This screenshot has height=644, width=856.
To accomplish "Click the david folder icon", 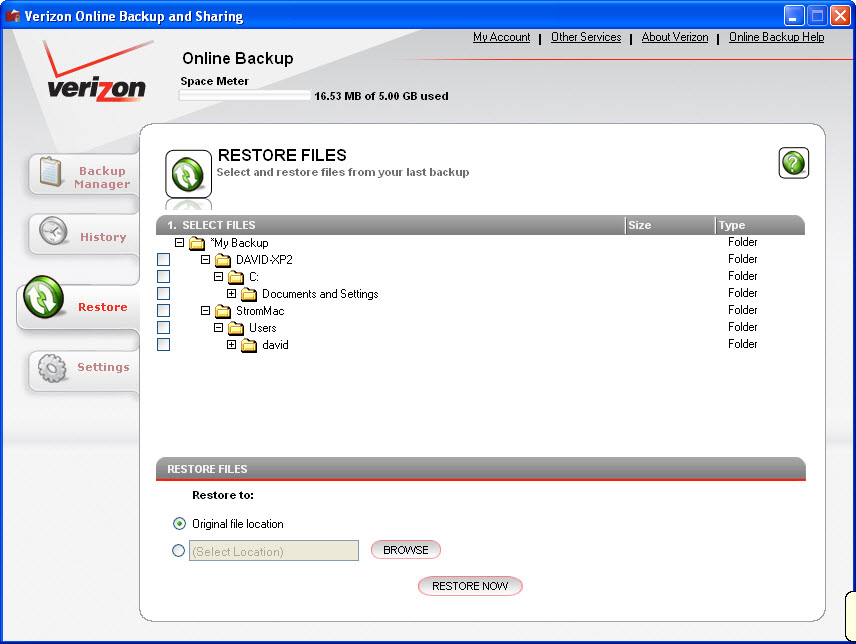I will click(x=249, y=345).
